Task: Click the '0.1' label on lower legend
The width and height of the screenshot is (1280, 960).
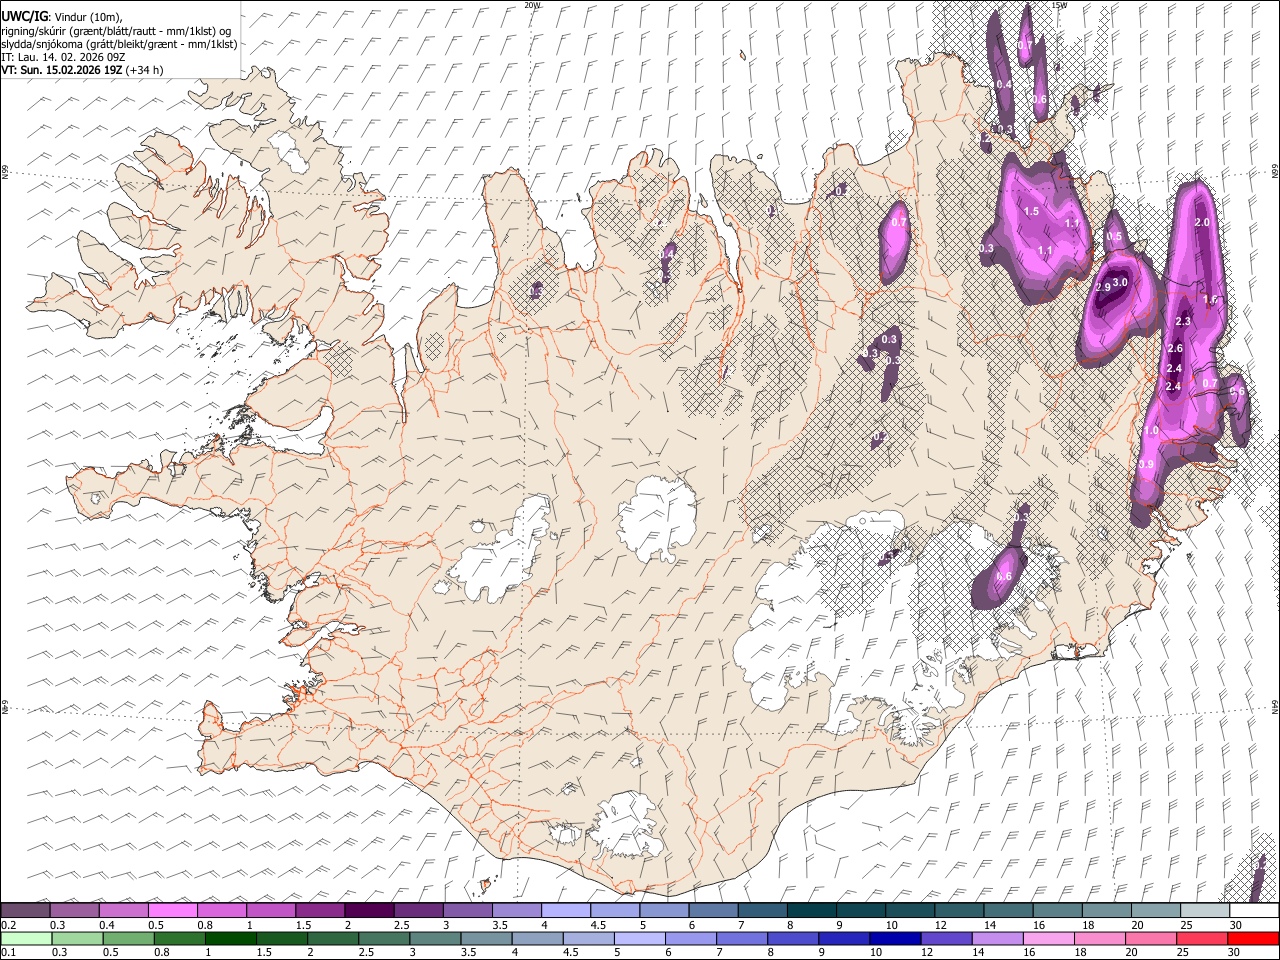Action: pyautogui.click(x=8, y=953)
